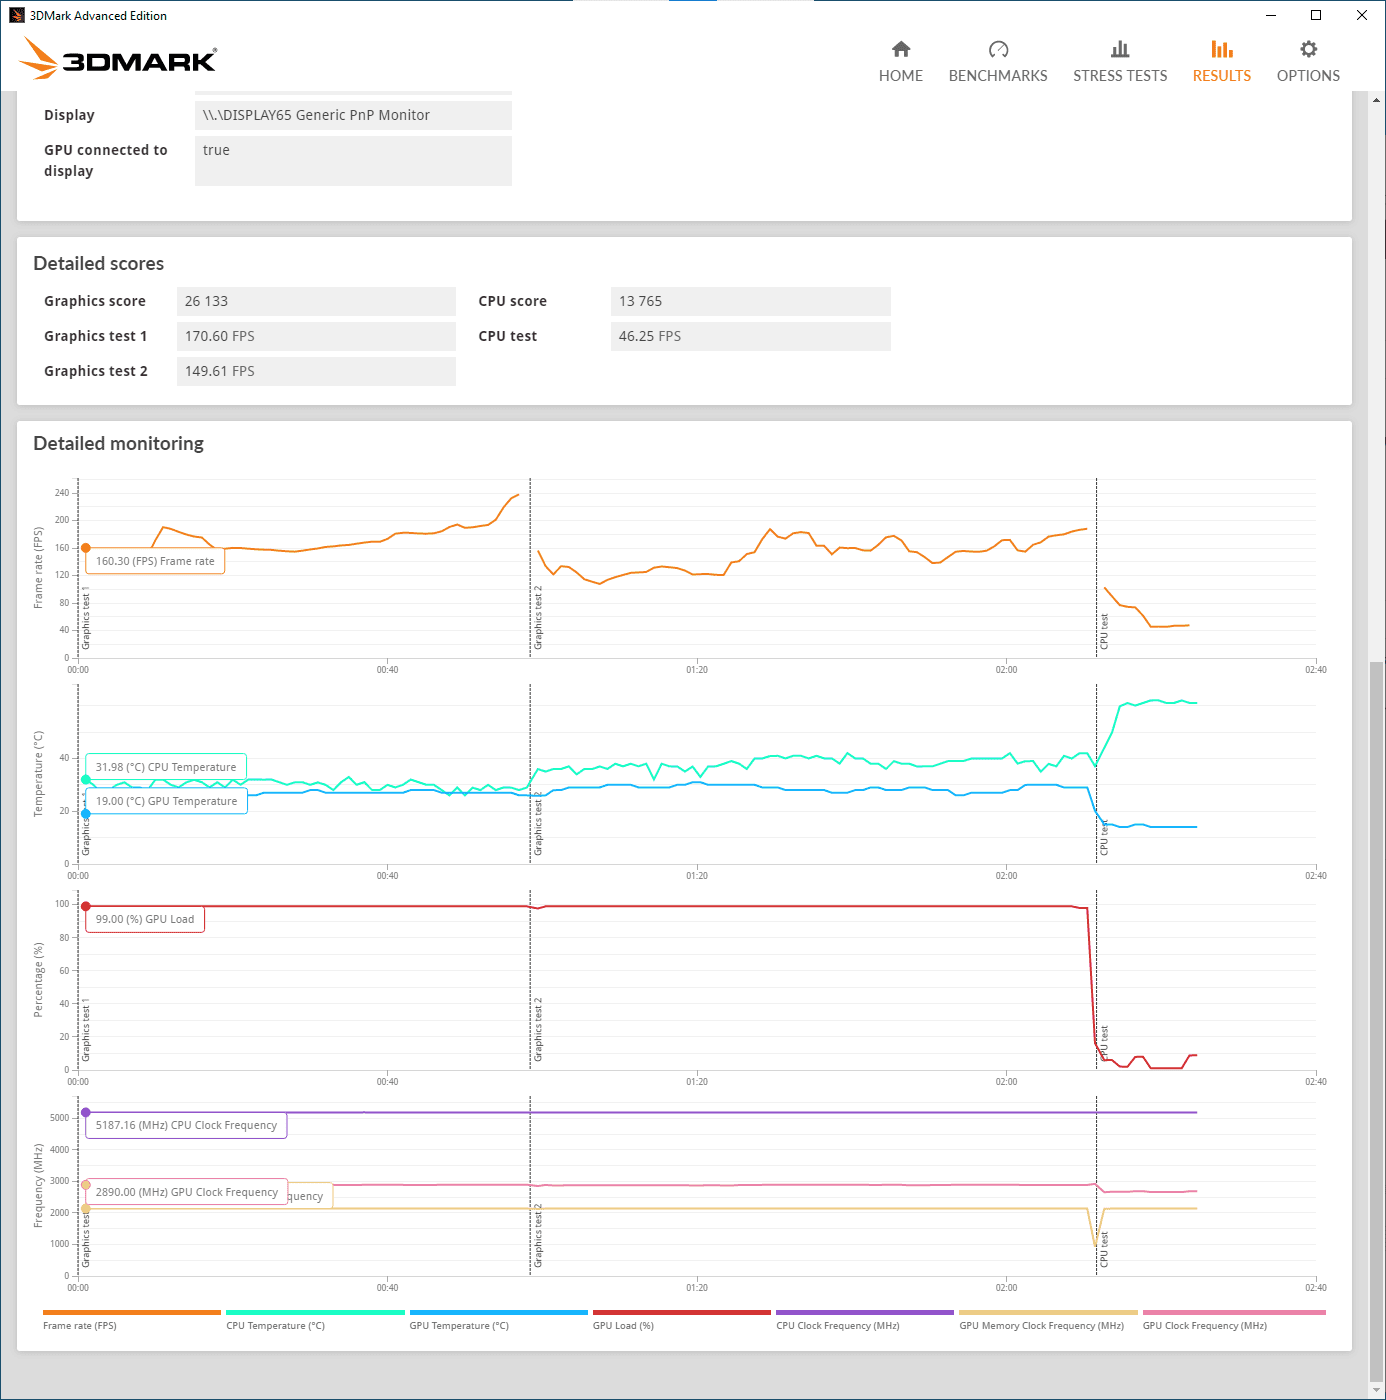Switch to STRESS TESTS tab label
Screen dimensions: 1386x1400
point(1120,76)
